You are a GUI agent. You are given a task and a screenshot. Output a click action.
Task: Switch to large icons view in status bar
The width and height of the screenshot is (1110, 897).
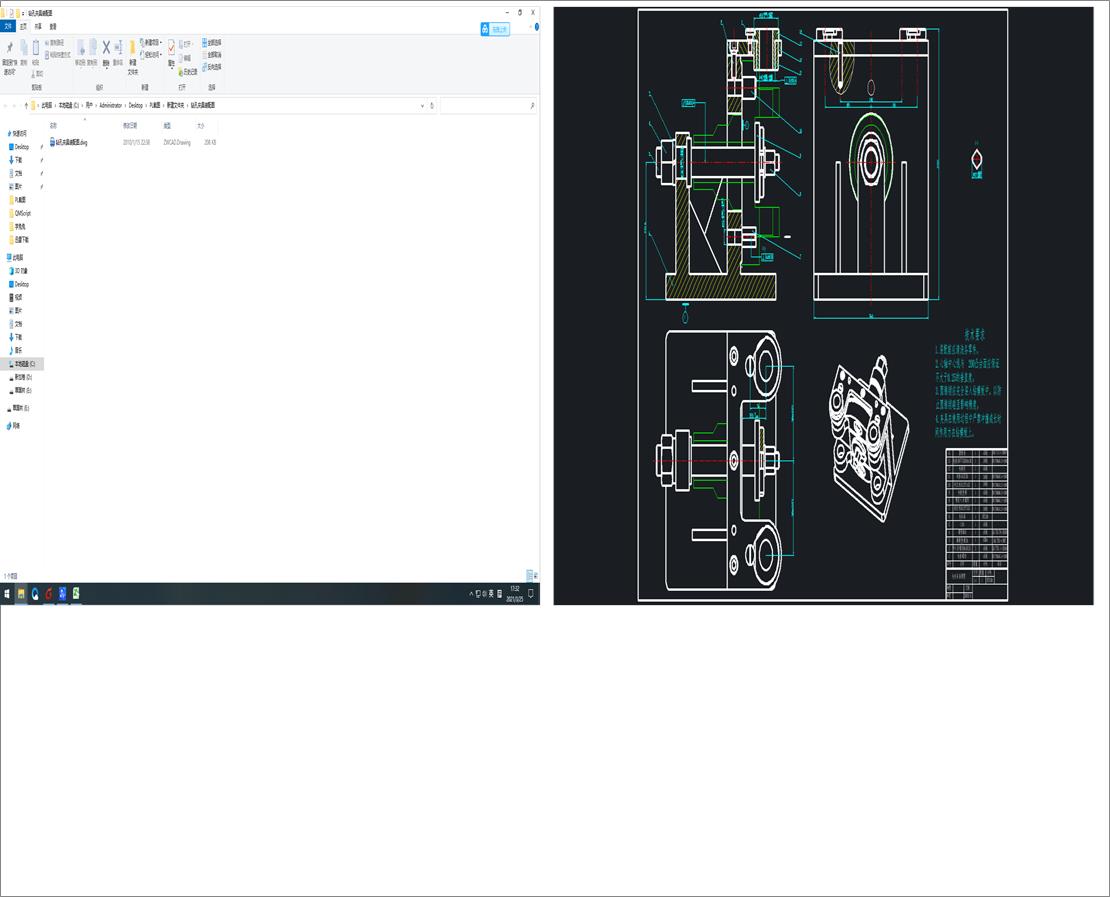point(535,576)
